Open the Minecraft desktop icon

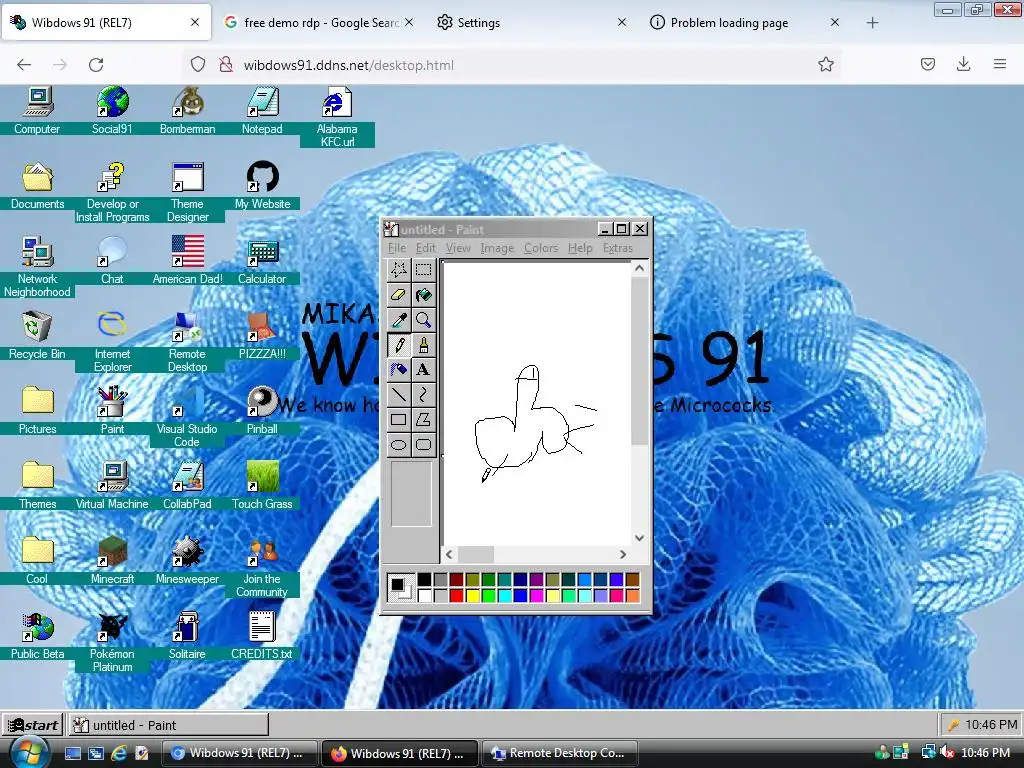[x=112, y=560]
